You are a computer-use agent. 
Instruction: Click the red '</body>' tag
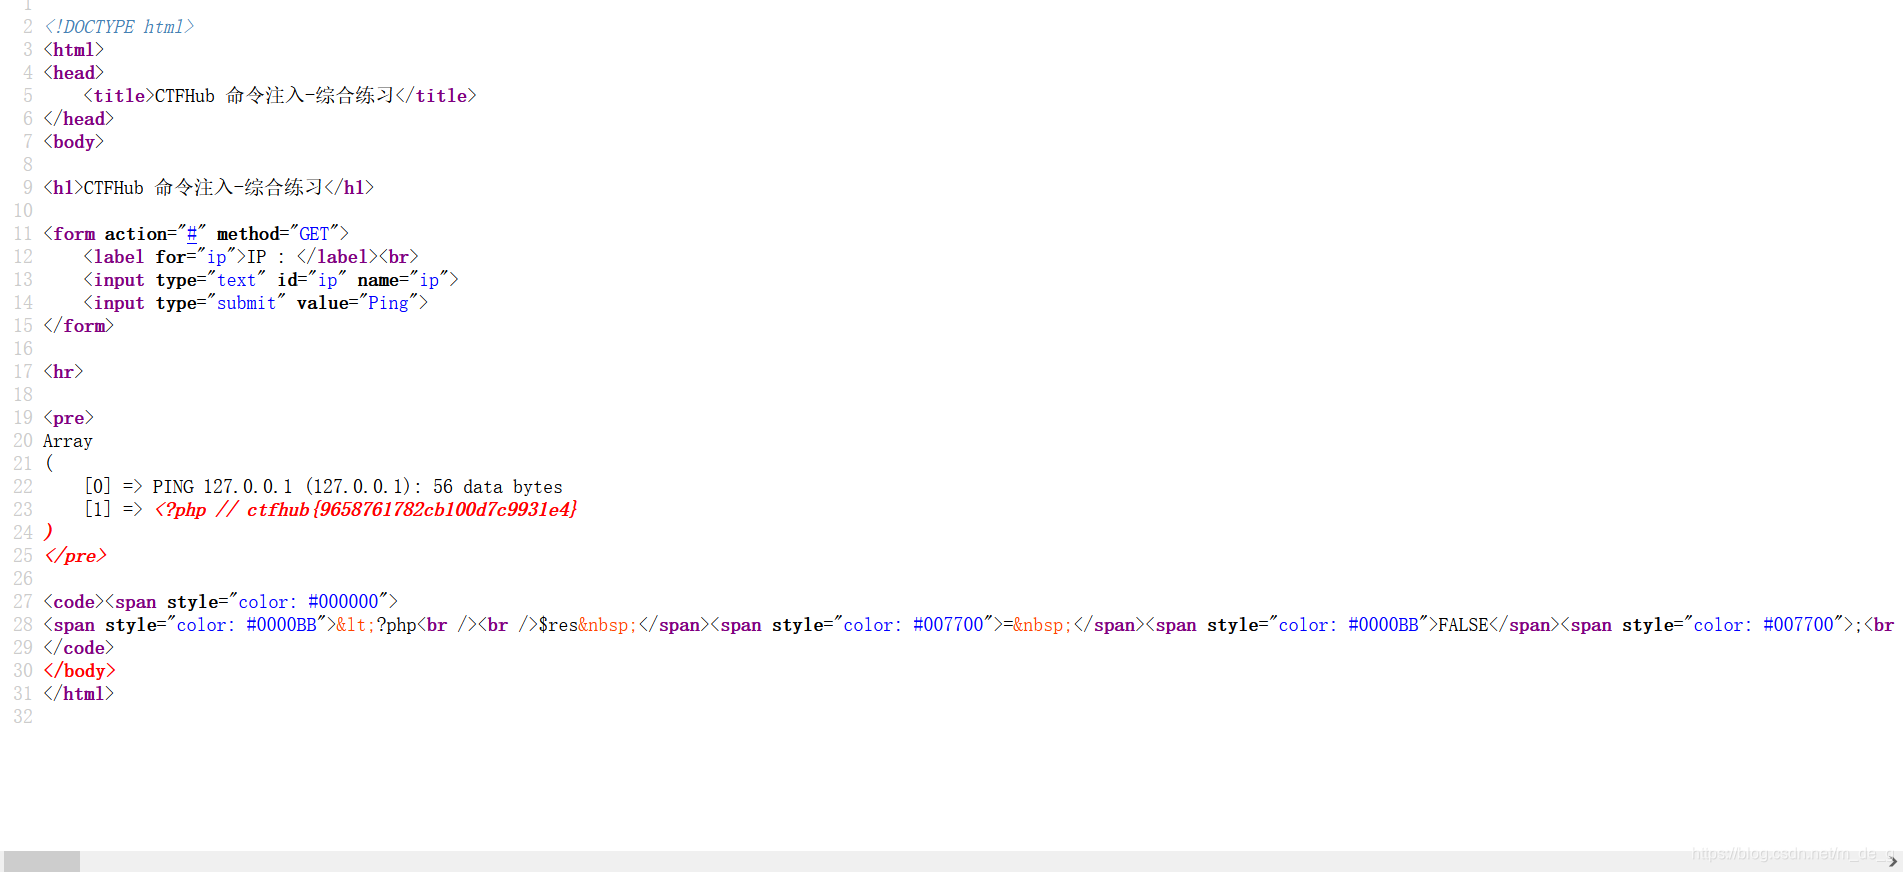(79, 671)
